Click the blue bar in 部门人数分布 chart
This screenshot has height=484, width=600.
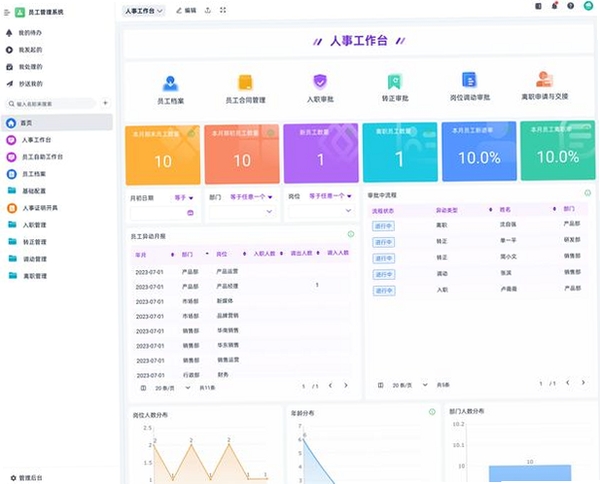(x=530, y=473)
